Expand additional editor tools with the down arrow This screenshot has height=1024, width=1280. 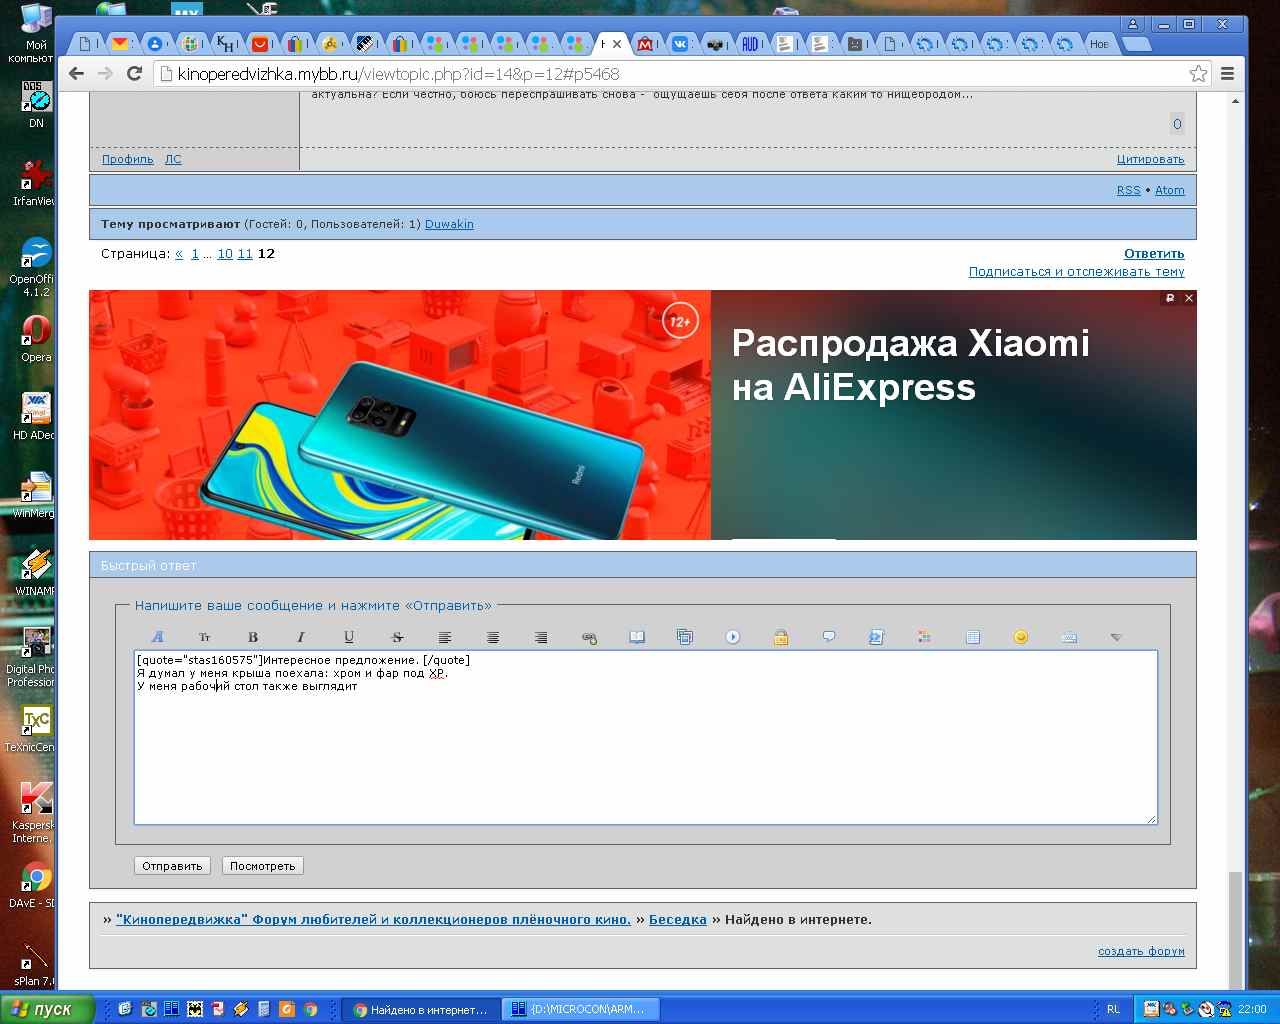(x=1117, y=637)
